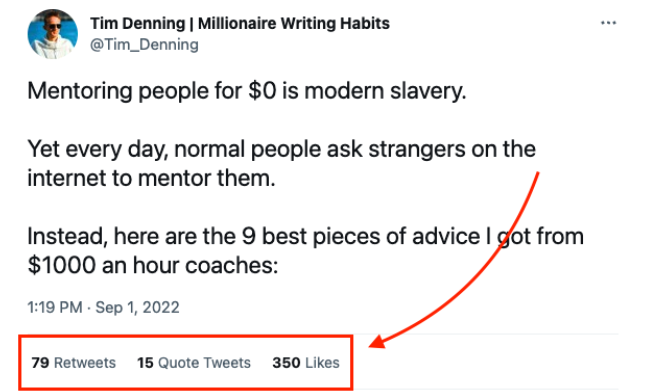Click the 1:19 PM timestamp

[x=55, y=307]
